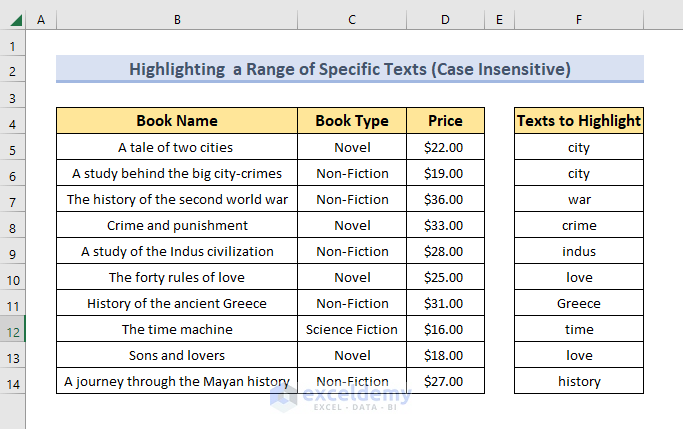Click the Book Type header cell

click(x=352, y=121)
